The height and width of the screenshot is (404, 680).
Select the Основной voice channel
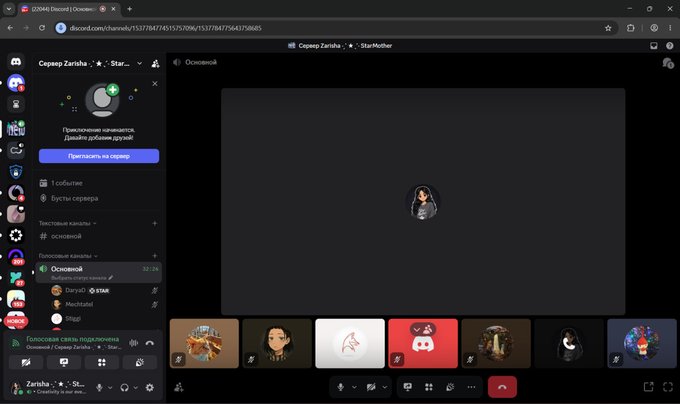click(99, 272)
